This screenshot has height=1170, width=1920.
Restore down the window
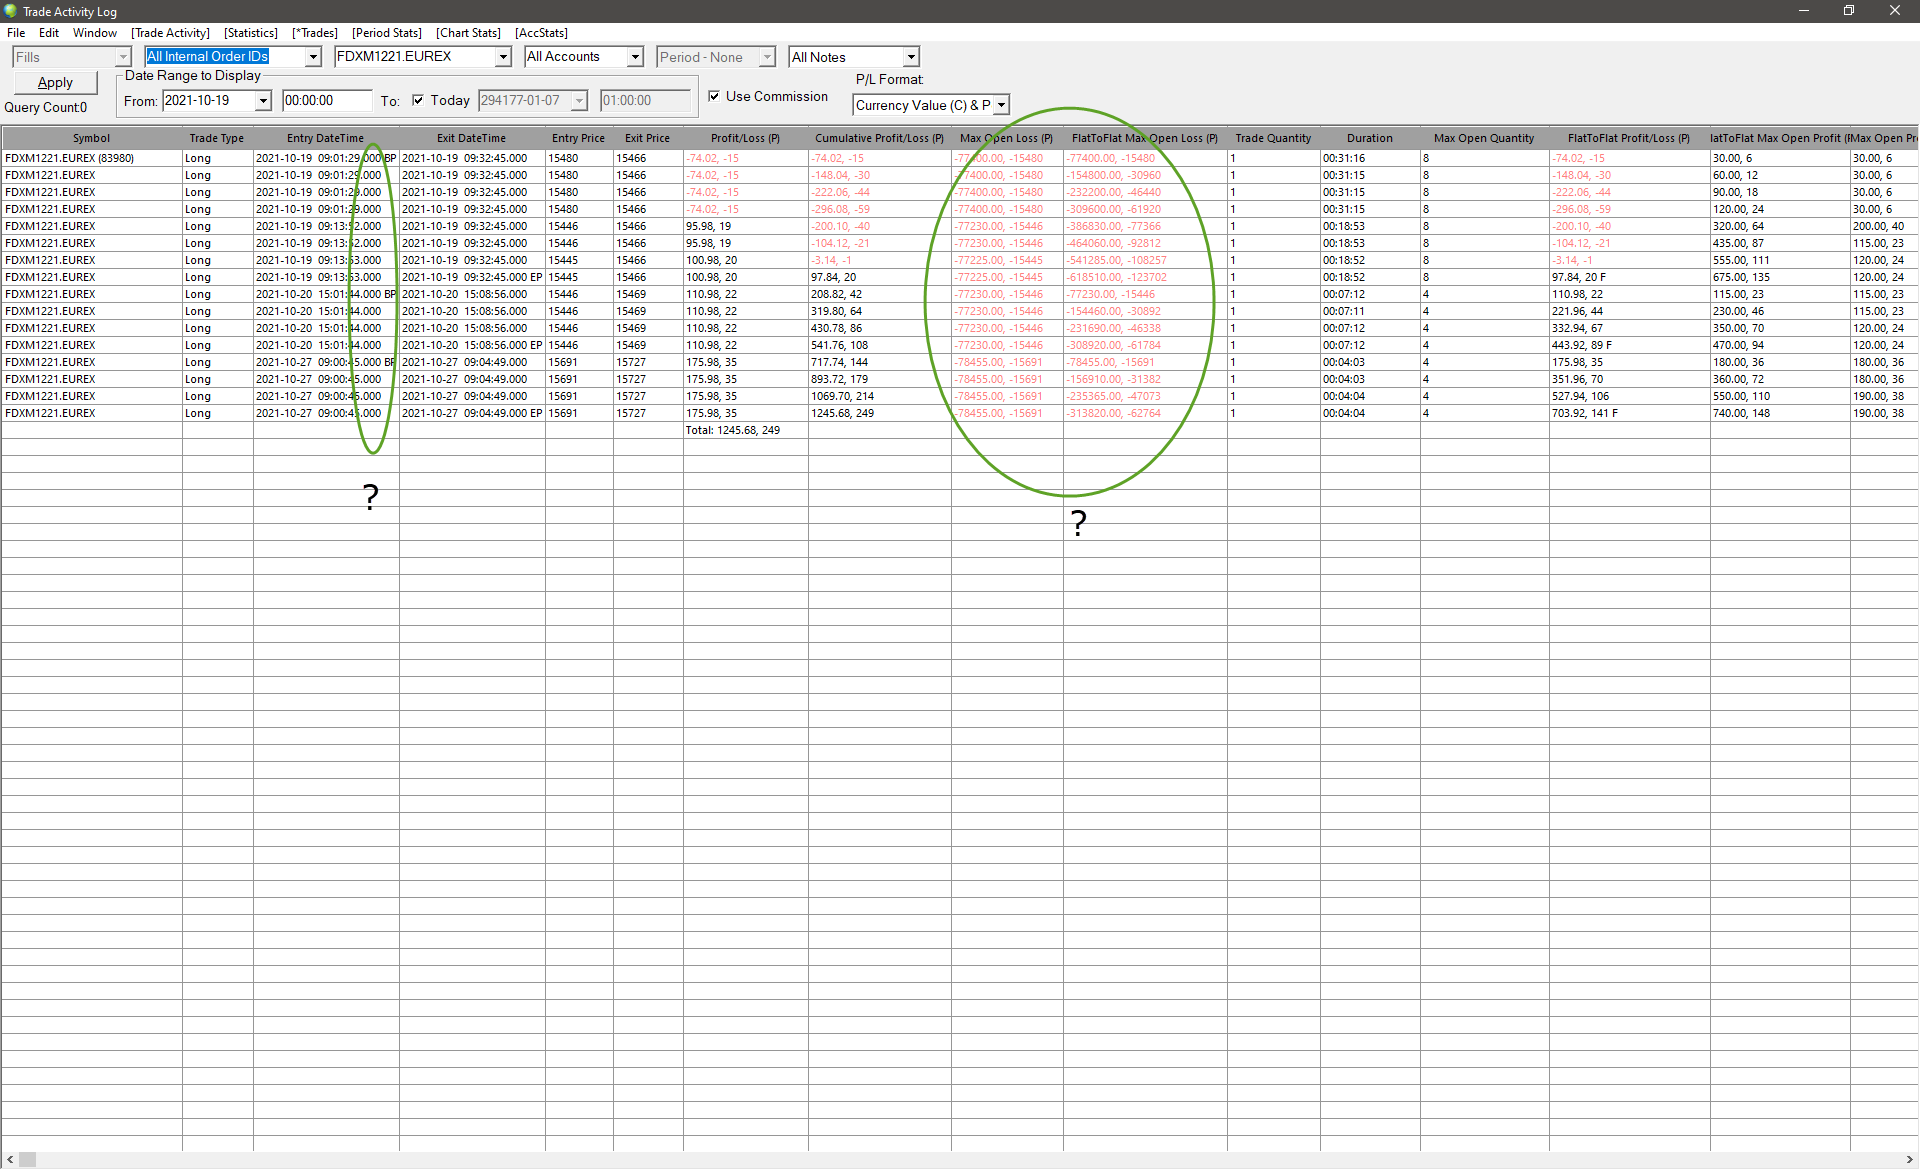click(x=1848, y=11)
